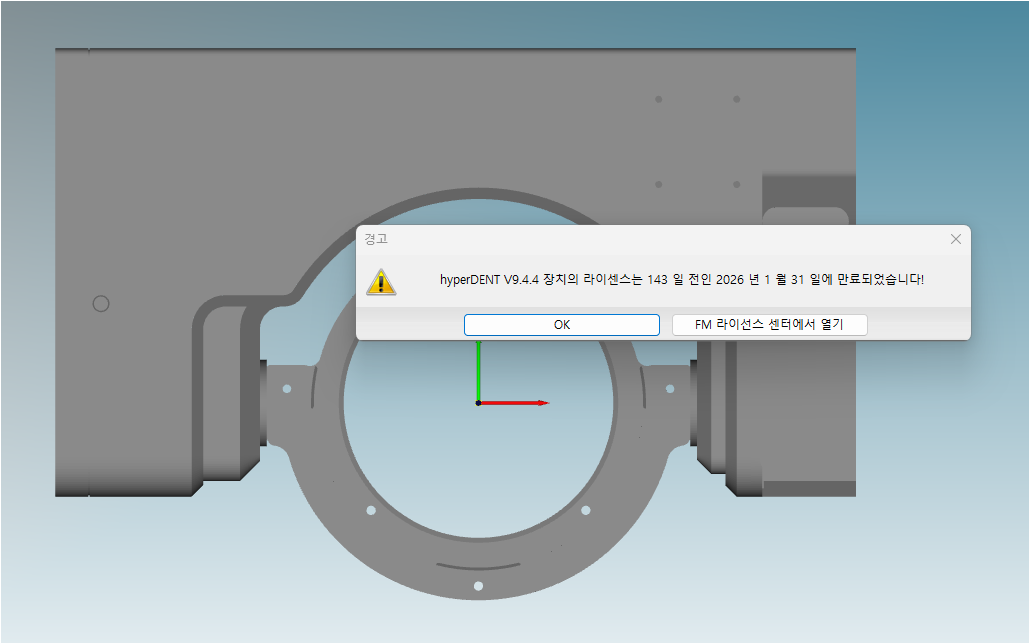The width and height of the screenshot is (1030, 644).
Task: Click the black origin point of the axes
Action: click(x=478, y=403)
